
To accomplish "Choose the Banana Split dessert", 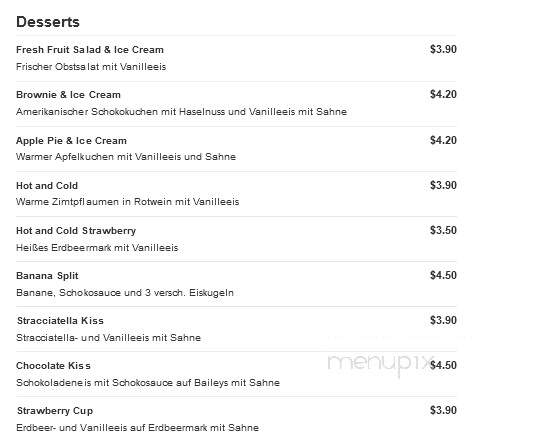I will click(47, 276).
